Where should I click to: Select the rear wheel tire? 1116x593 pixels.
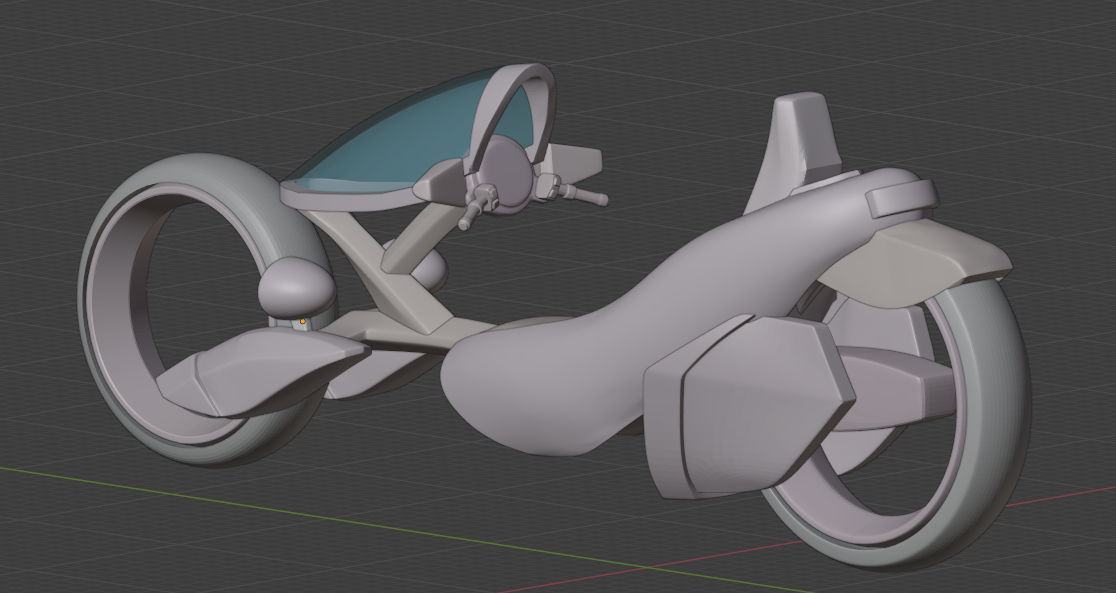click(x=996, y=399)
